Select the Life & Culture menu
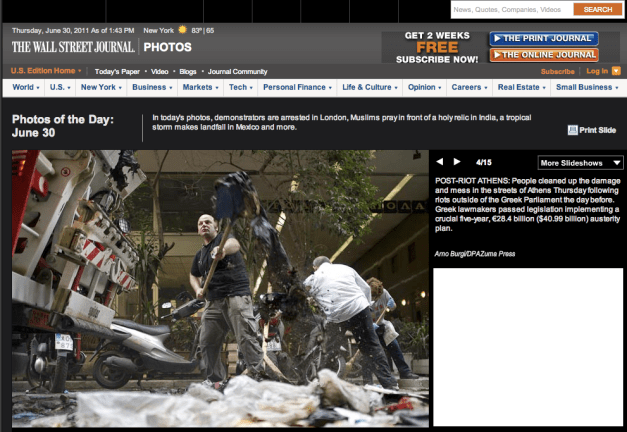 (x=369, y=87)
